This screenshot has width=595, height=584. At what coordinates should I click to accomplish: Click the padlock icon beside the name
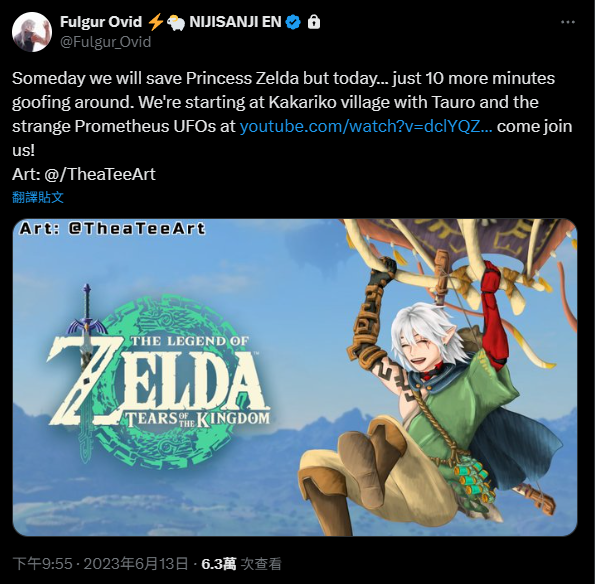point(313,22)
